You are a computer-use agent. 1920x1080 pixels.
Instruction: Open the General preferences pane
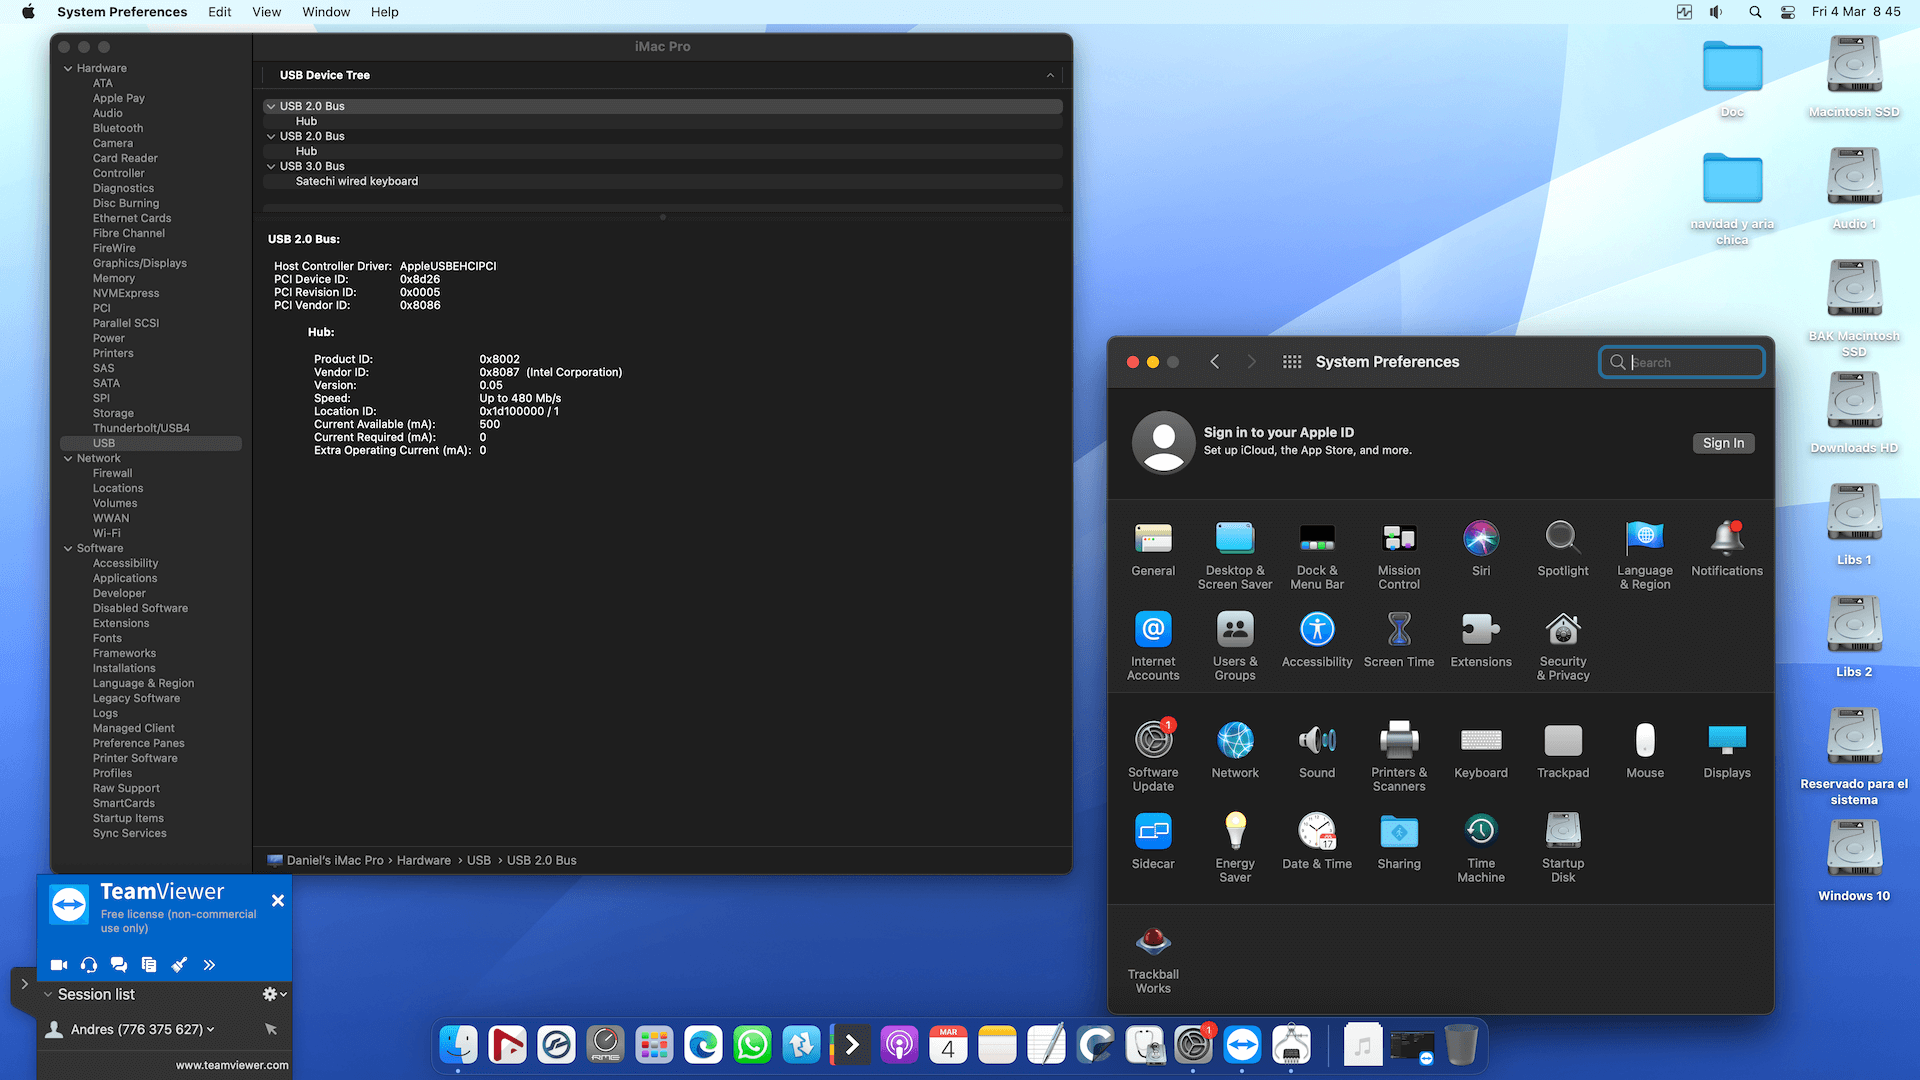(x=1153, y=548)
